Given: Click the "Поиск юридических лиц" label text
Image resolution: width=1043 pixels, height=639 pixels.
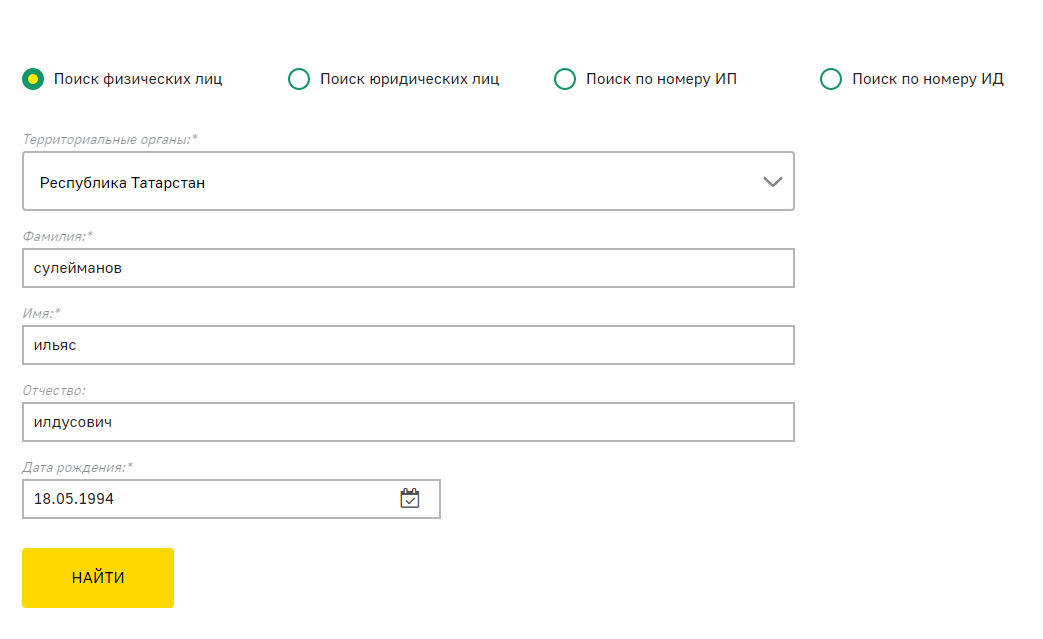Looking at the screenshot, I should pos(409,79).
